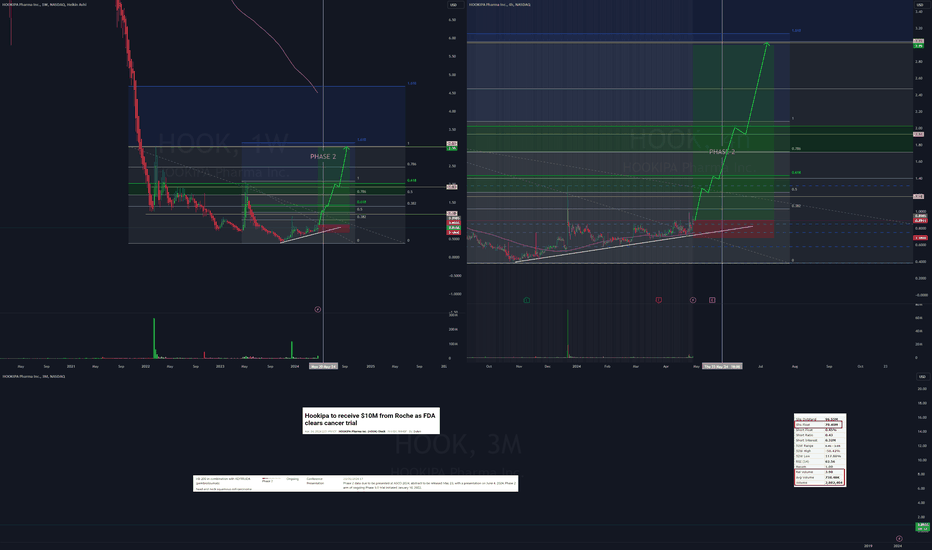Open the Hookipa $10M Roche headline image

(371, 421)
